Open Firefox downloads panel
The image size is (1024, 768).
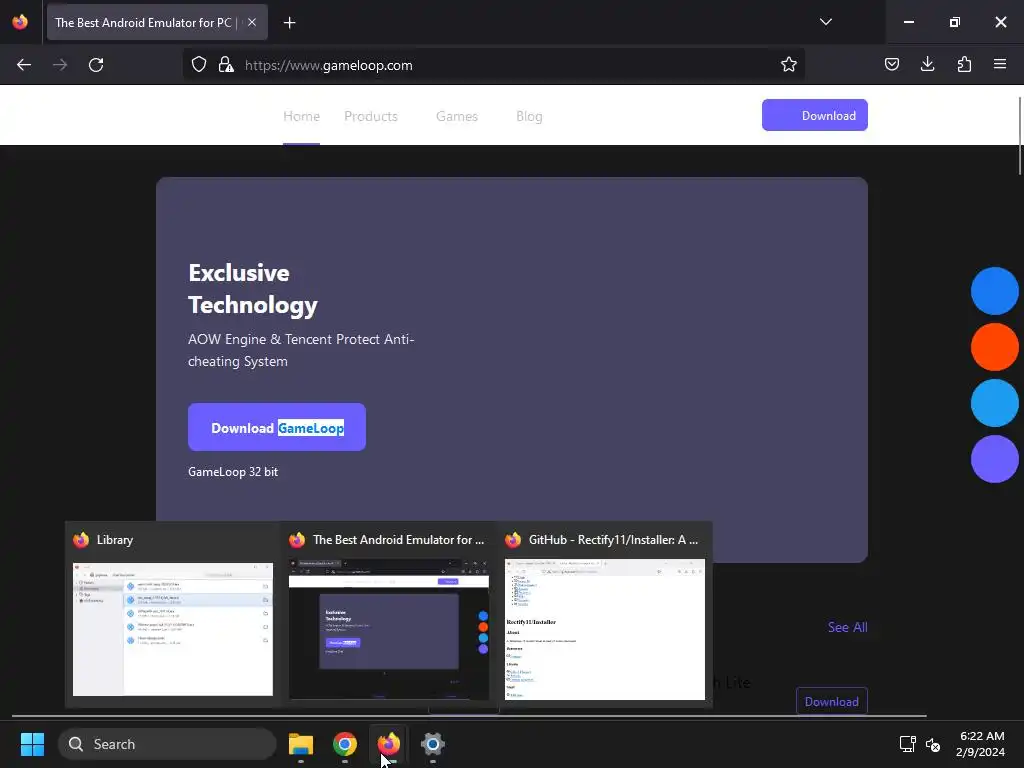tap(927, 64)
